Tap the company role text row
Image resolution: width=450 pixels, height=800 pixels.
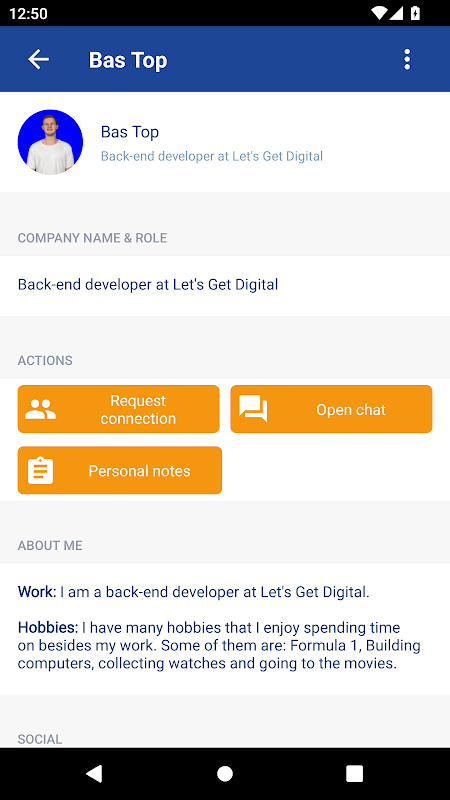click(225, 285)
